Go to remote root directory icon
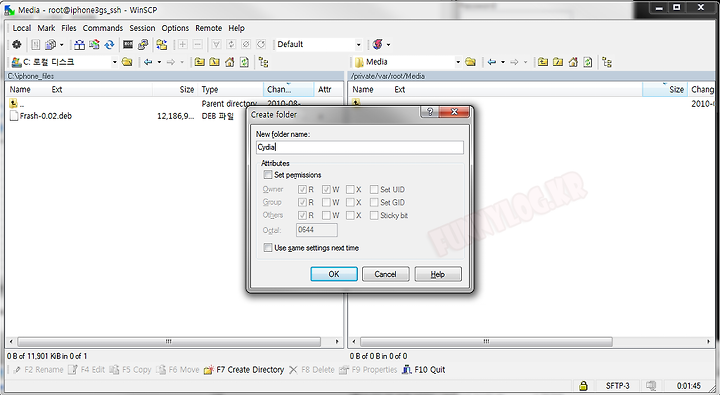 tap(558, 62)
